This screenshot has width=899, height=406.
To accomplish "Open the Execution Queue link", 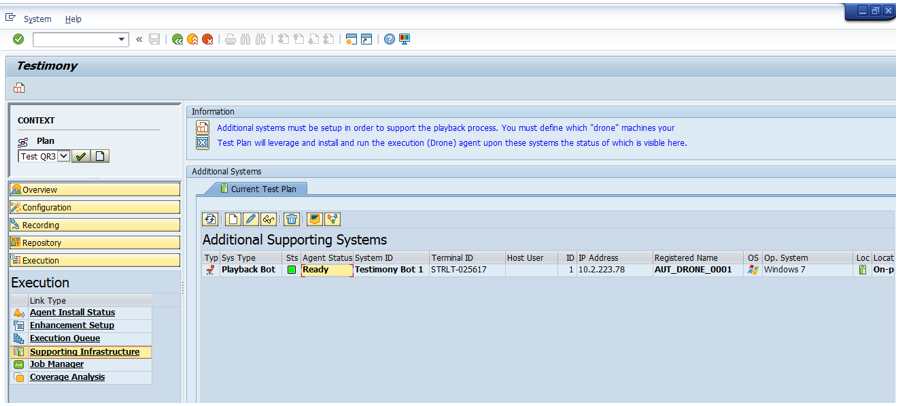I will tap(65, 338).
